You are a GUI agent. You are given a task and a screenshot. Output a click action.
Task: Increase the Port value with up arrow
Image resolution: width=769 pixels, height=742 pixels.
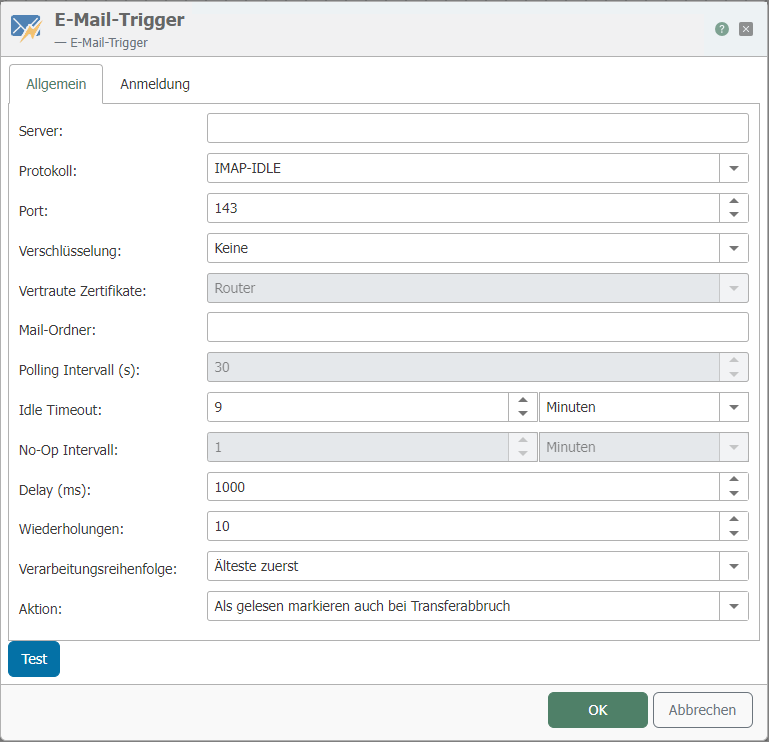pyautogui.click(x=734, y=201)
